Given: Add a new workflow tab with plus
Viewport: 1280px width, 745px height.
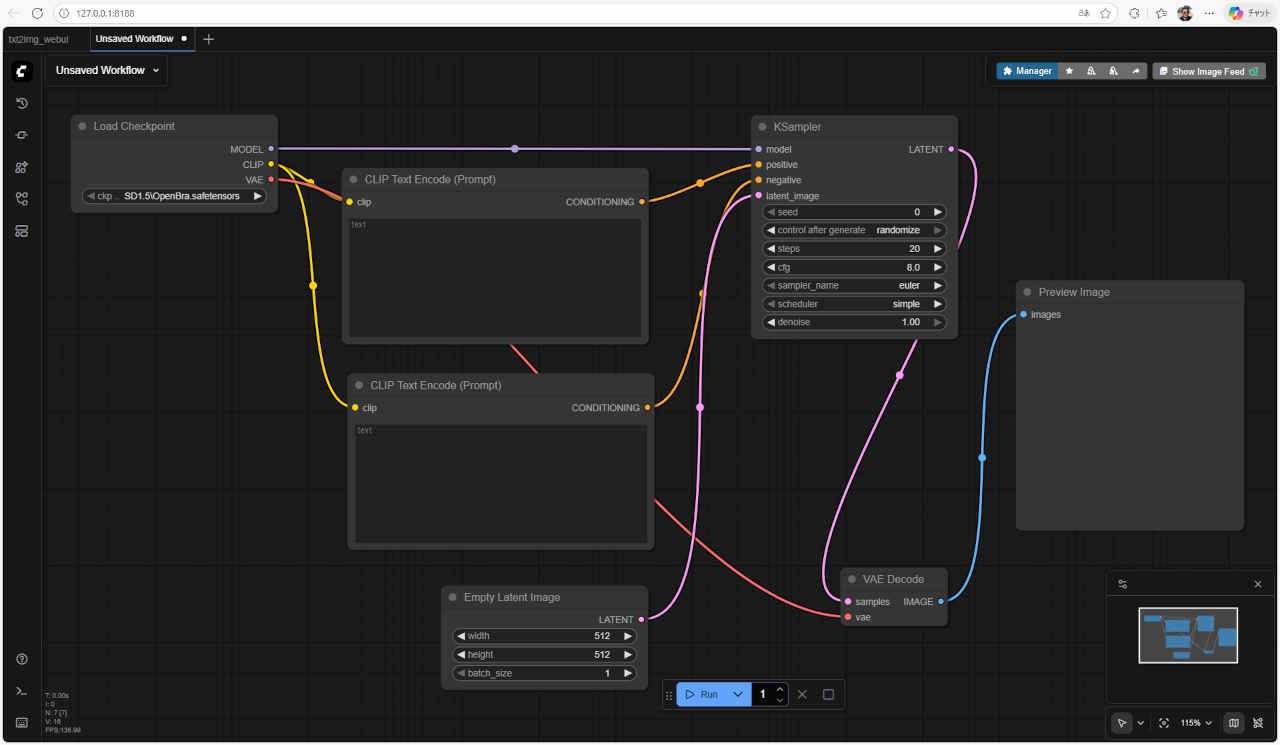Looking at the screenshot, I should click(208, 39).
